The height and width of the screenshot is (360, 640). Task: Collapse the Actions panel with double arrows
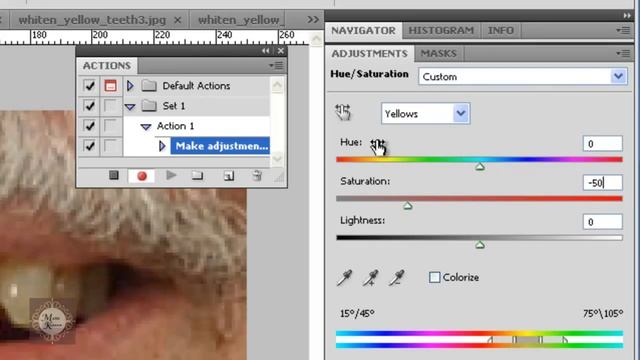266,51
